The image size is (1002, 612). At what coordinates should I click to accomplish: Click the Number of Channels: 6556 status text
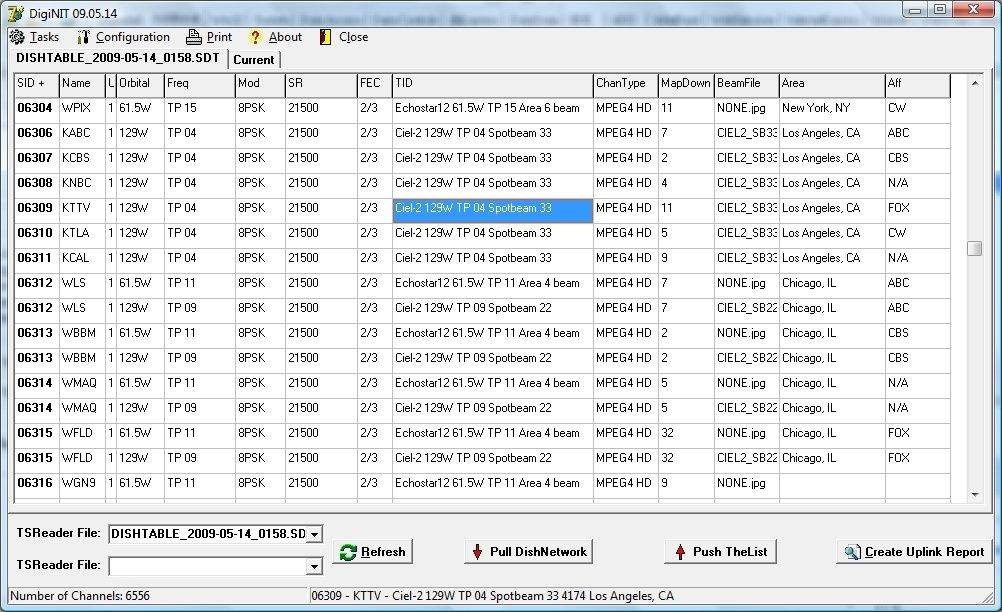tap(80, 596)
